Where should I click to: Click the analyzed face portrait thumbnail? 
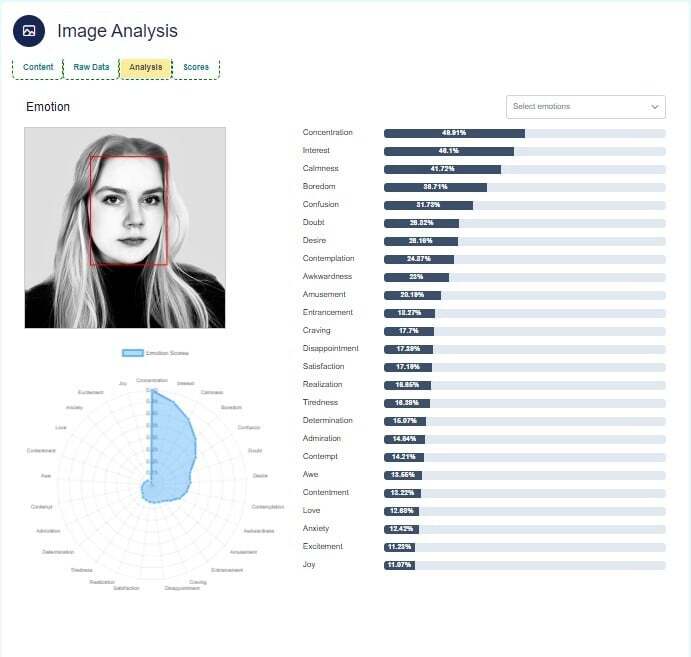(x=125, y=227)
